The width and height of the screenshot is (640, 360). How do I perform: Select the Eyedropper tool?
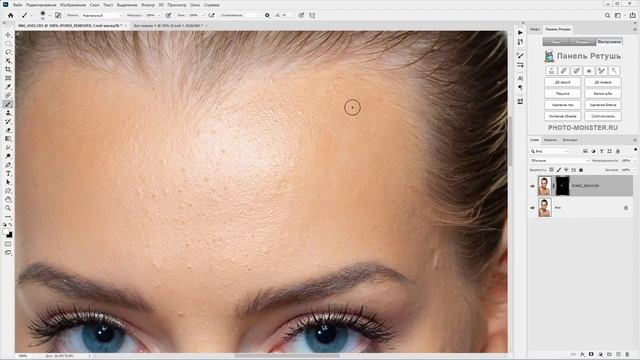(x=8, y=87)
